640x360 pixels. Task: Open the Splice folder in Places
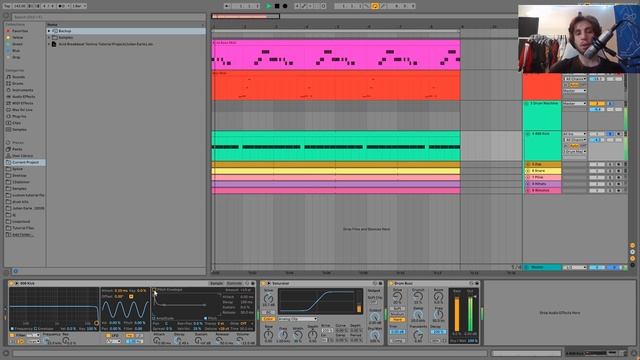click(18, 169)
